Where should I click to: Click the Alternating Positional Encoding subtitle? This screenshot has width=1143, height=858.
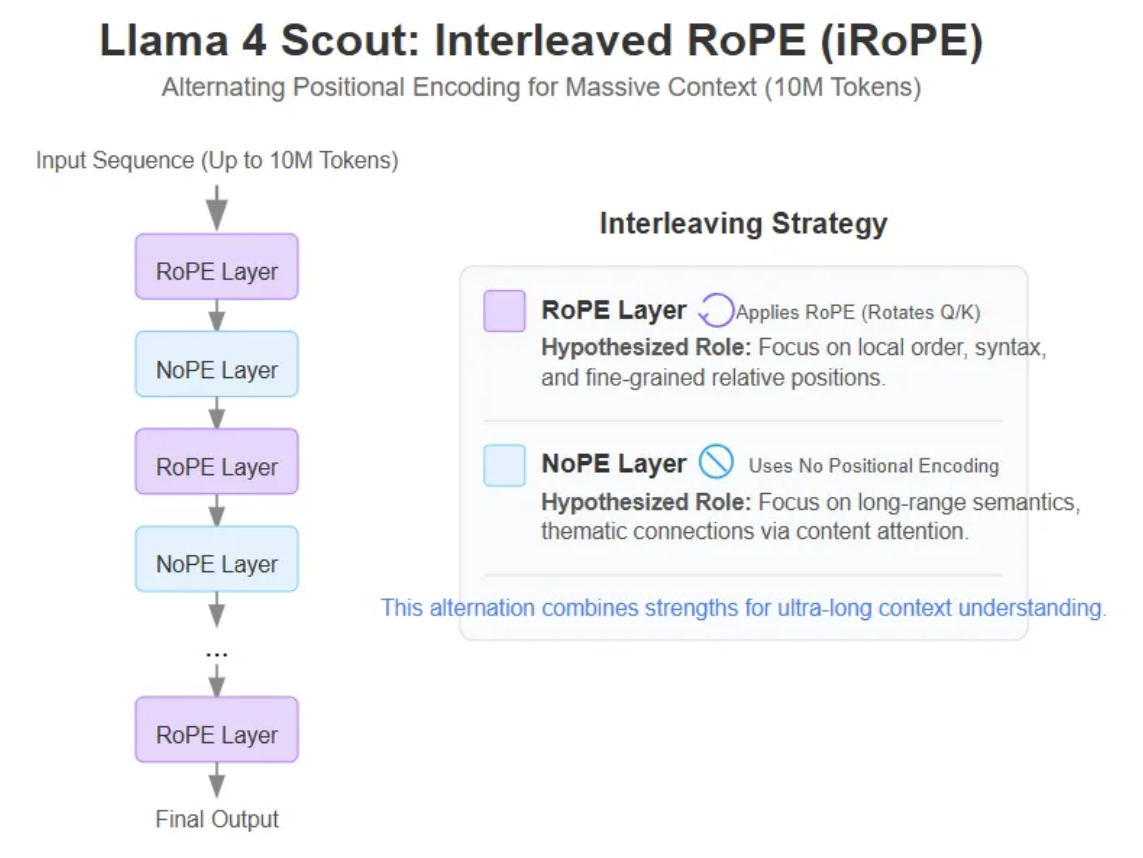click(x=541, y=88)
